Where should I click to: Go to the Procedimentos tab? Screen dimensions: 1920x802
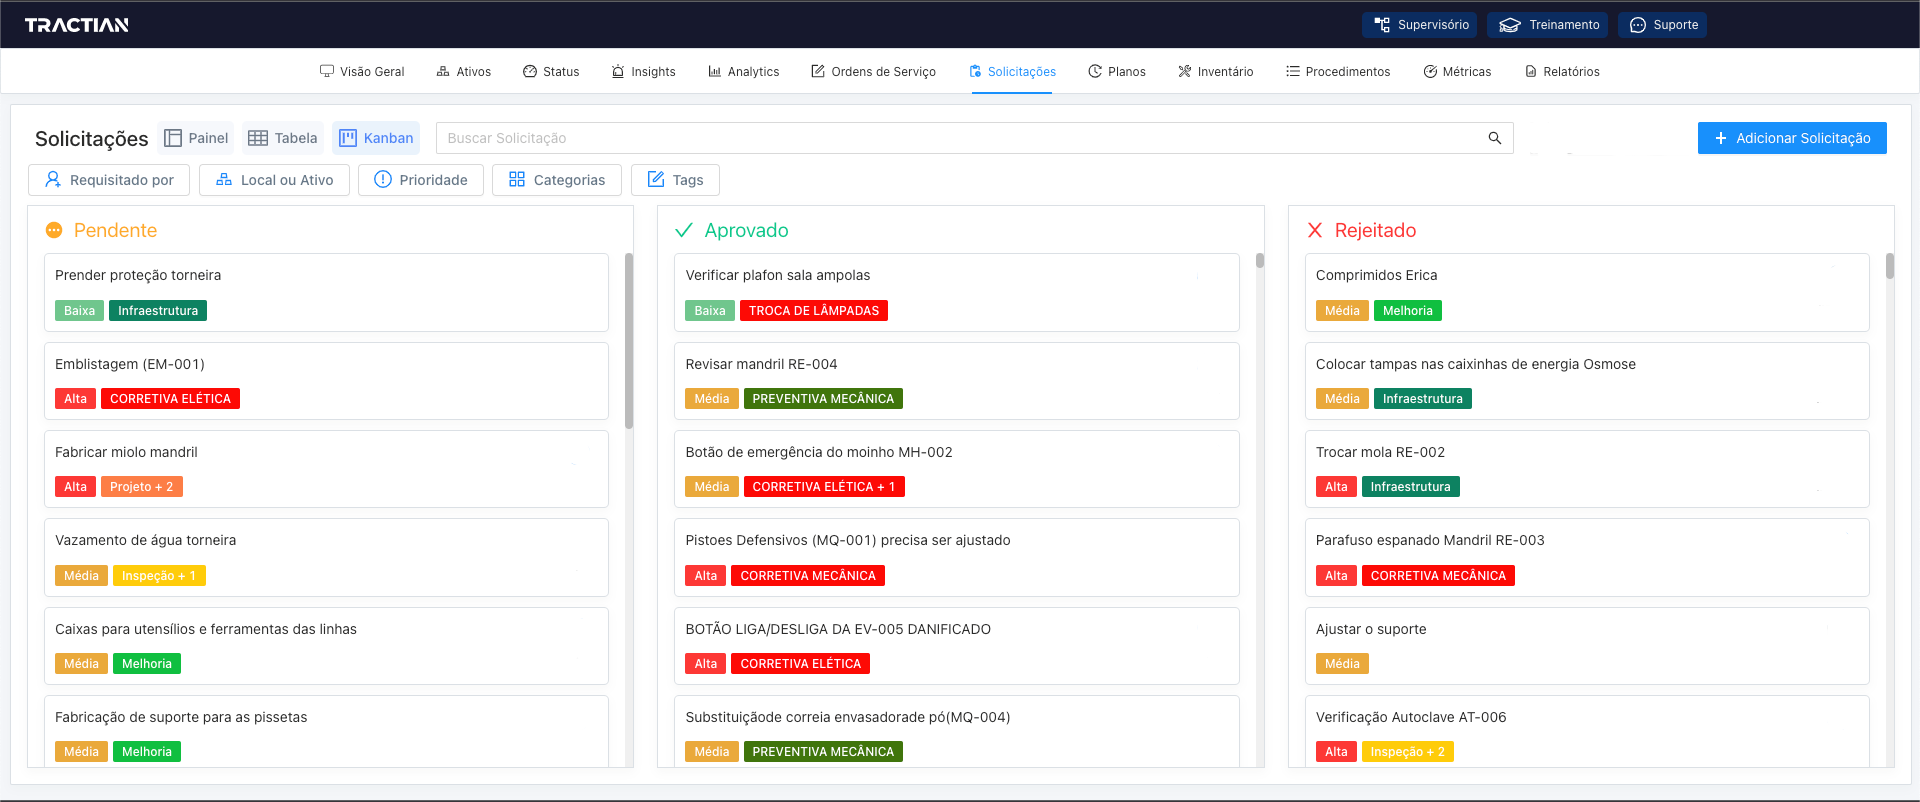1338,72
